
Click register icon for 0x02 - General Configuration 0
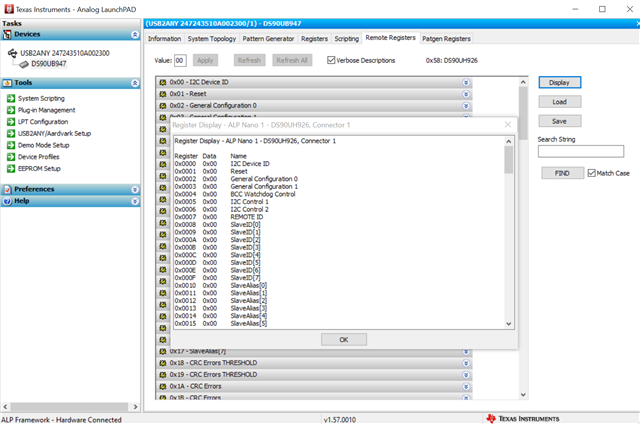tap(163, 106)
